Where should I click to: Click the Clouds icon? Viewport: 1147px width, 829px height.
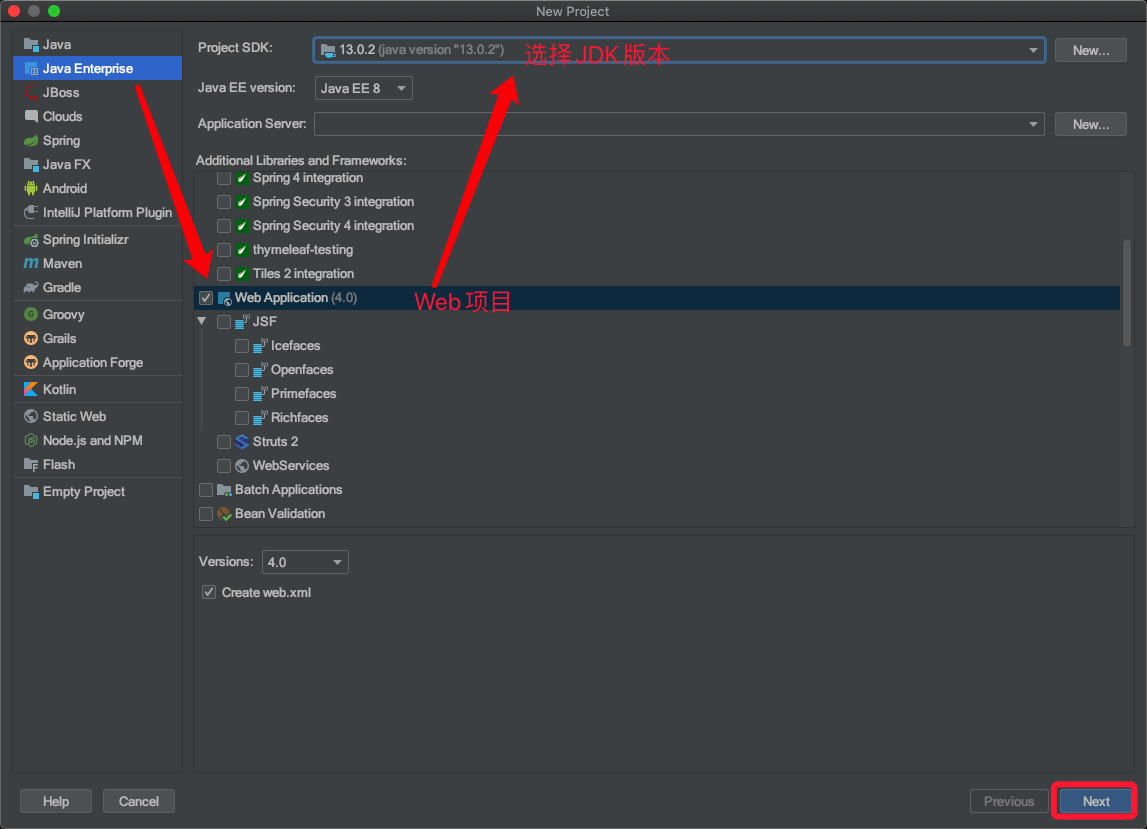point(31,116)
